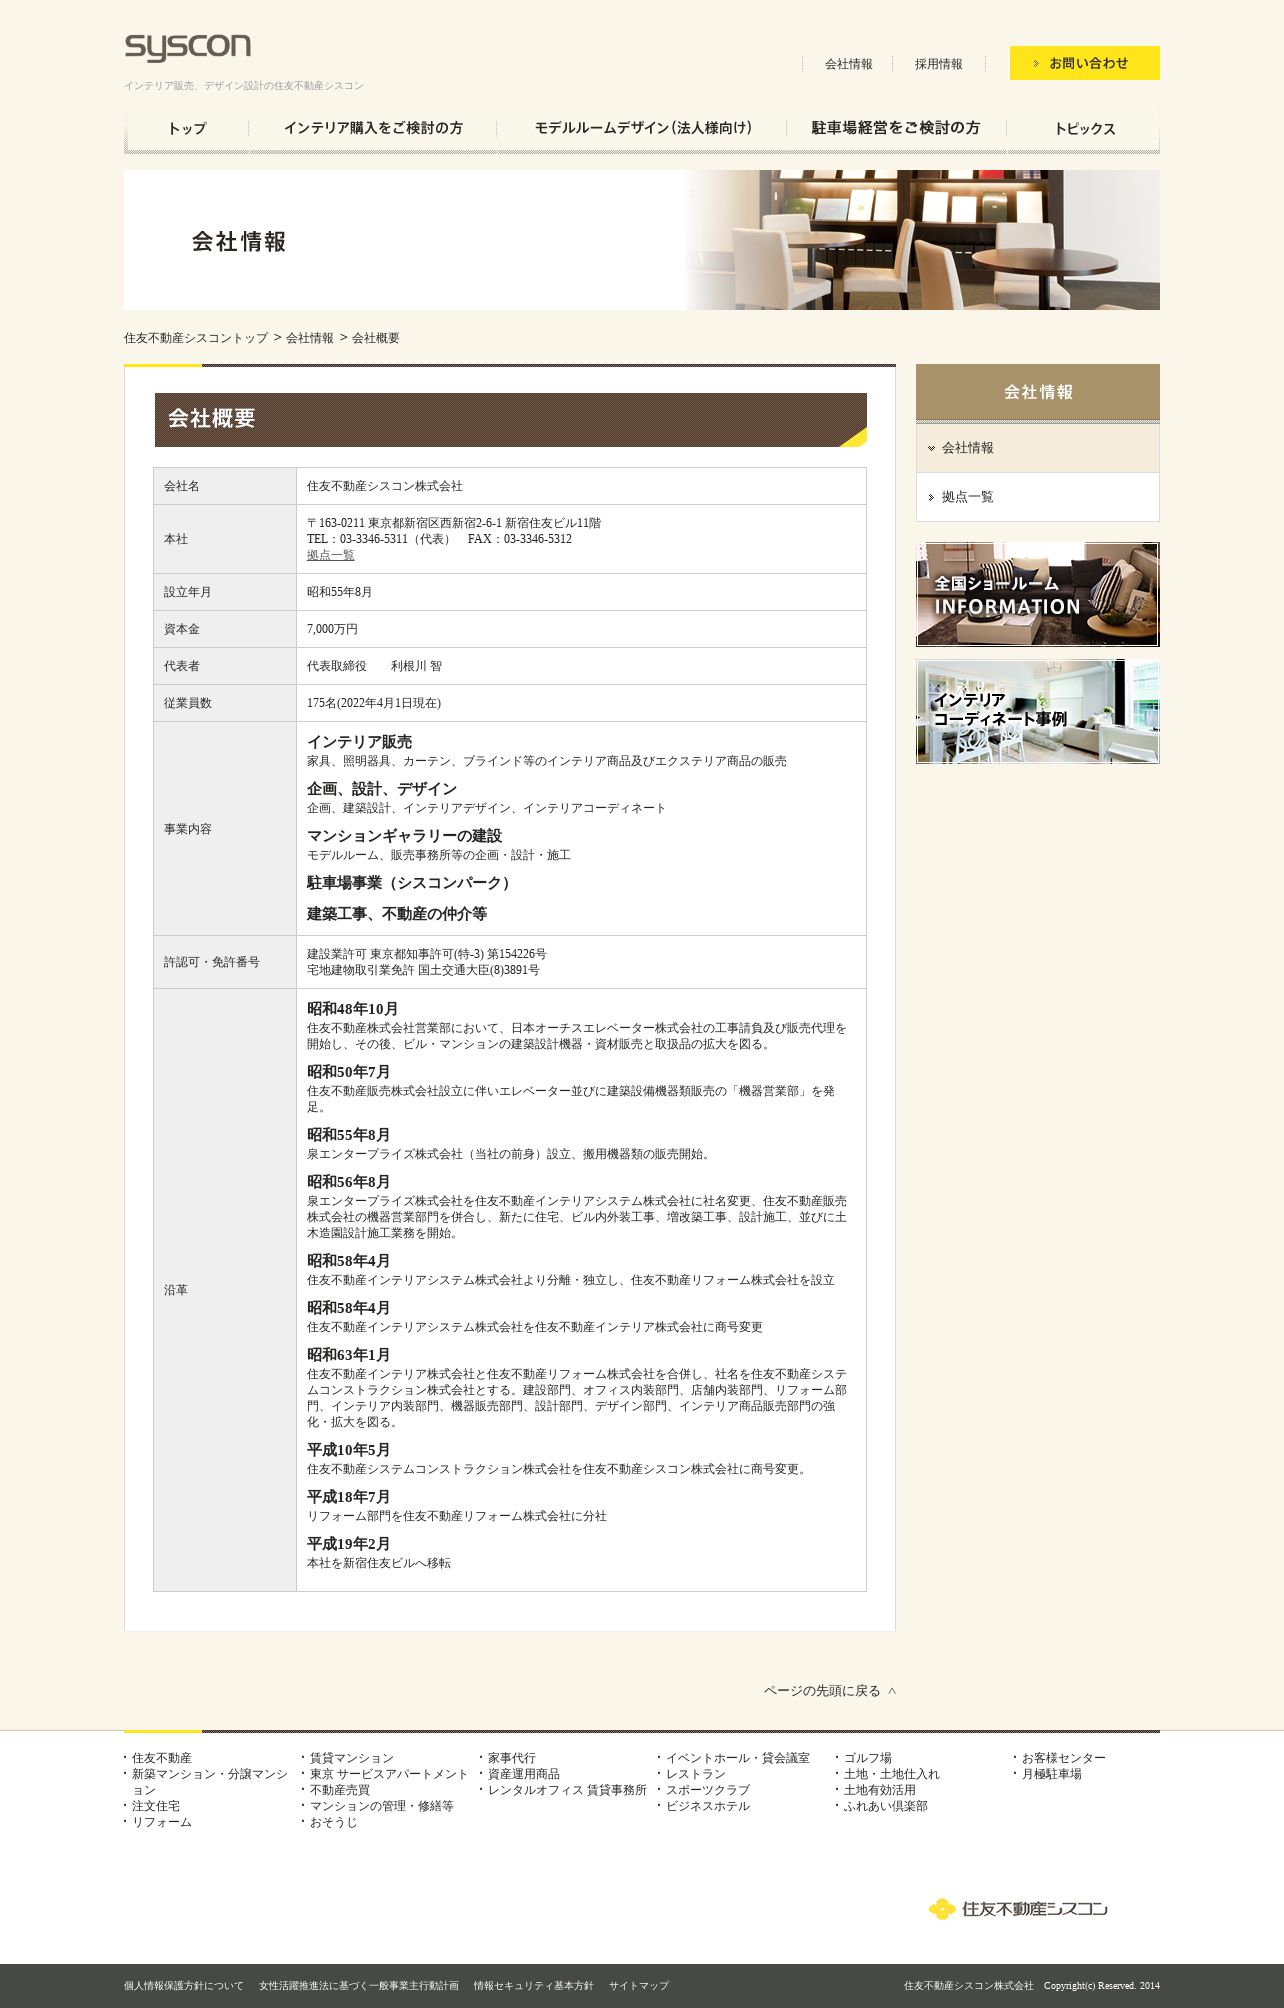Open 不動産売買 footer link

[x=340, y=1790]
